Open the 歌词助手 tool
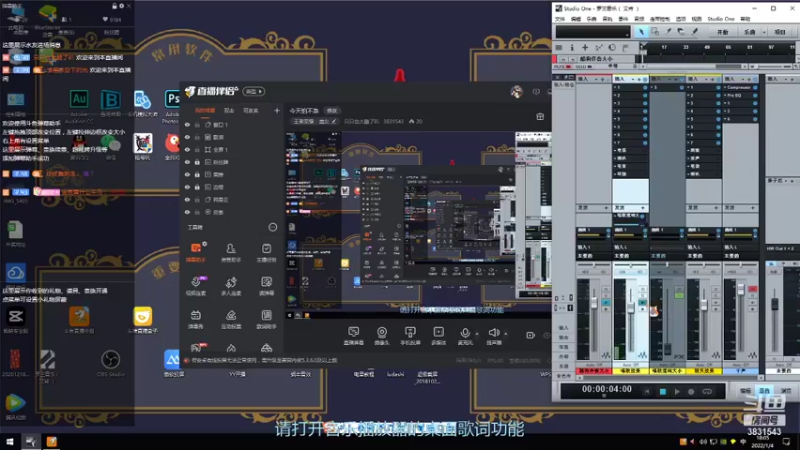The height and width of the screenshot is (450, 800). point(266,319)
